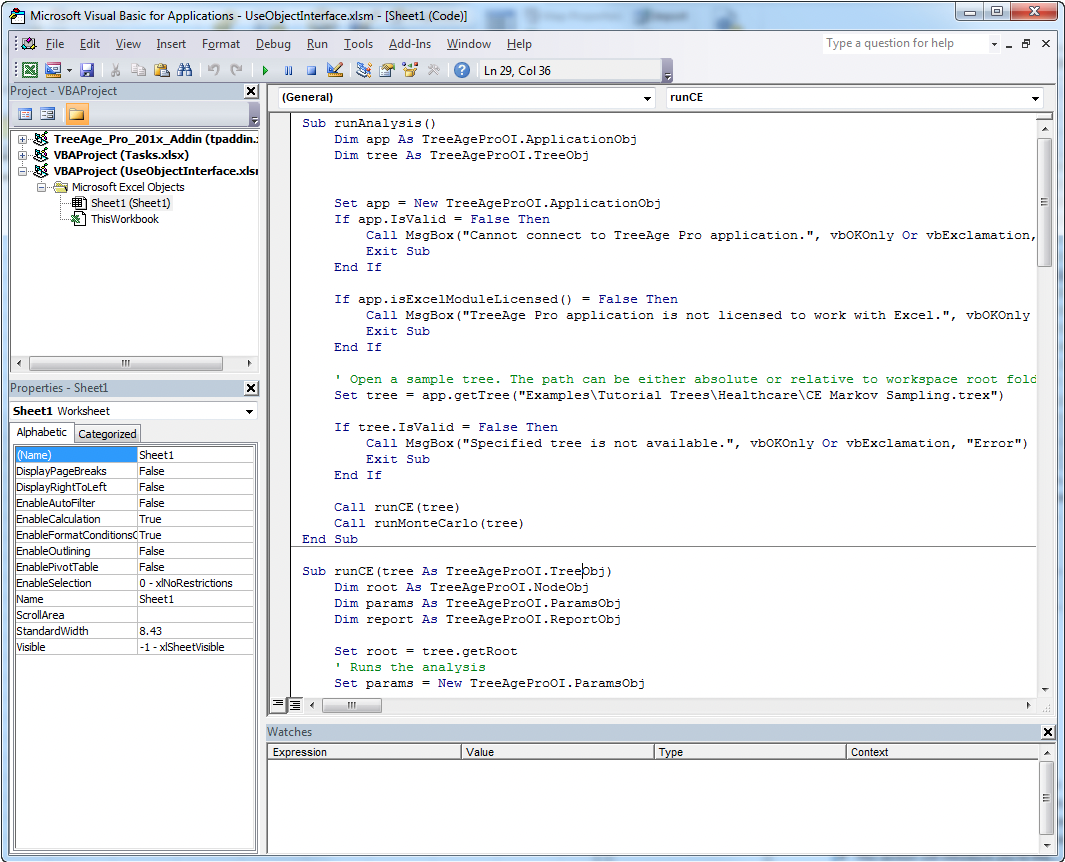Toggle Design Mode icon
The image size is (1065, 862).
335,70
